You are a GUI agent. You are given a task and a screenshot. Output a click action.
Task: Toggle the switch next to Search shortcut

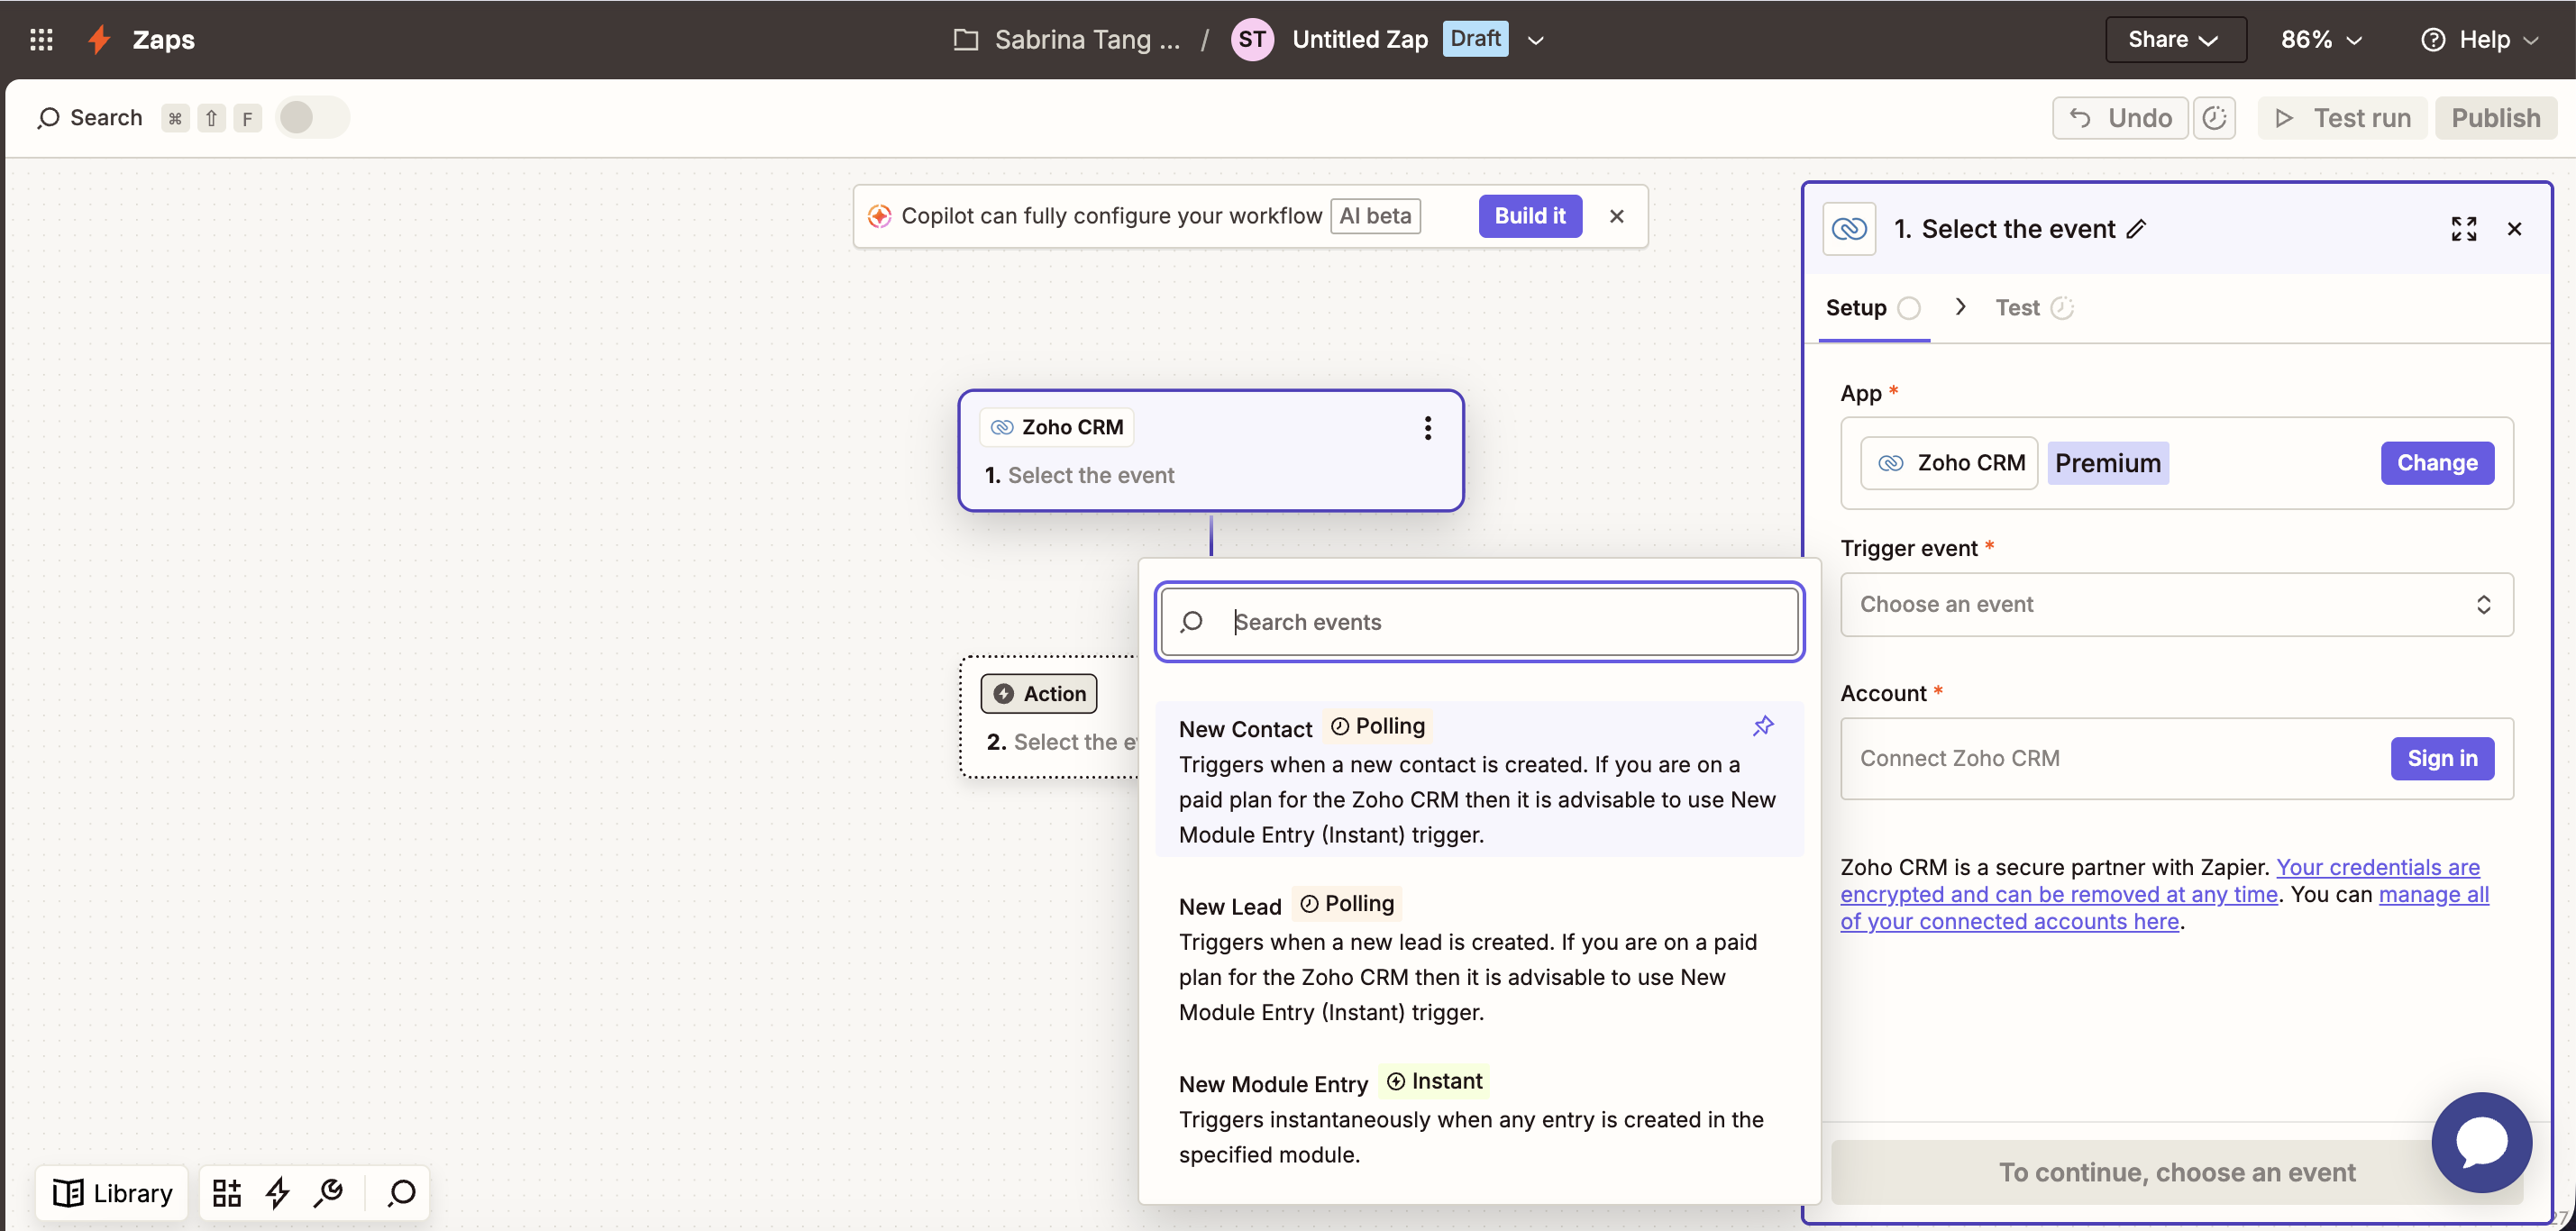tap(312, 118)
